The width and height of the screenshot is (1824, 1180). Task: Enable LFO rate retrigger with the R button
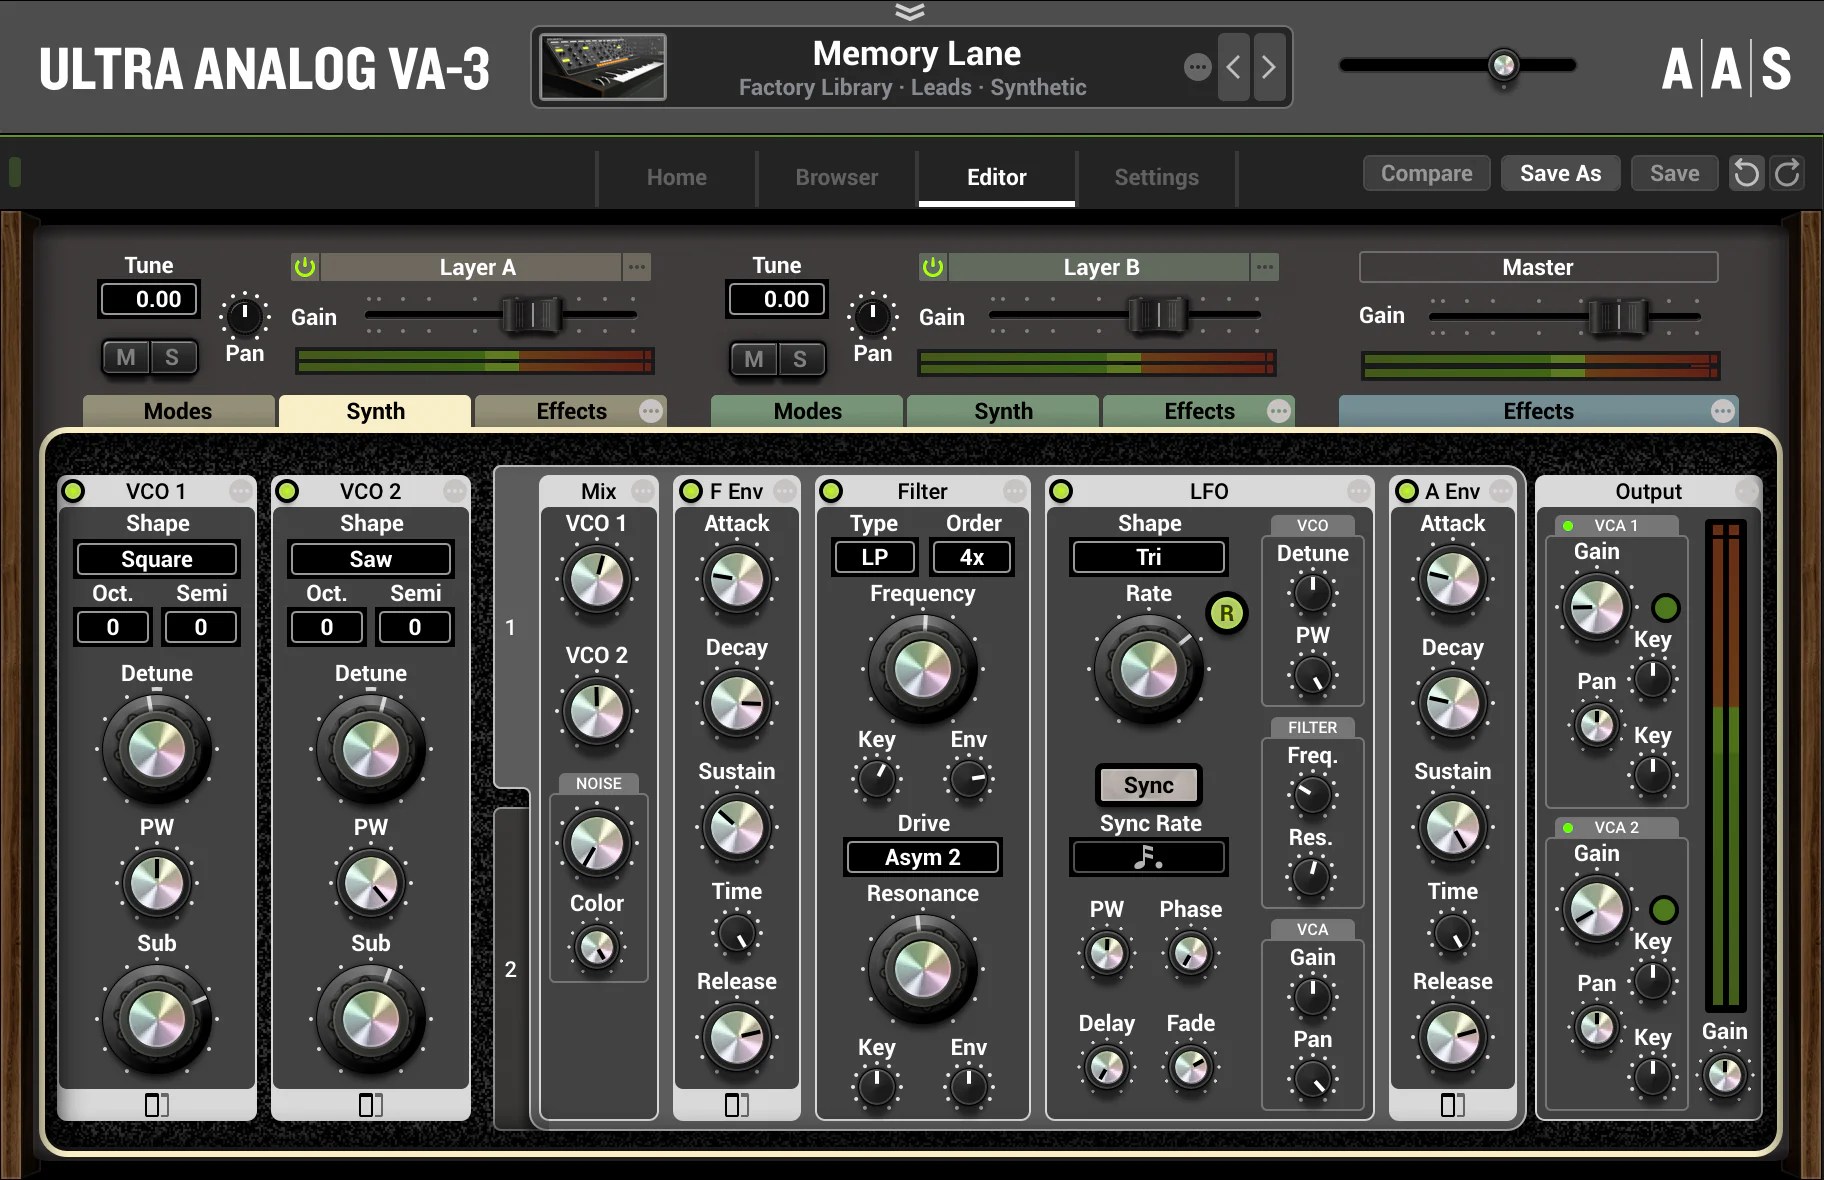point(1227,614)
